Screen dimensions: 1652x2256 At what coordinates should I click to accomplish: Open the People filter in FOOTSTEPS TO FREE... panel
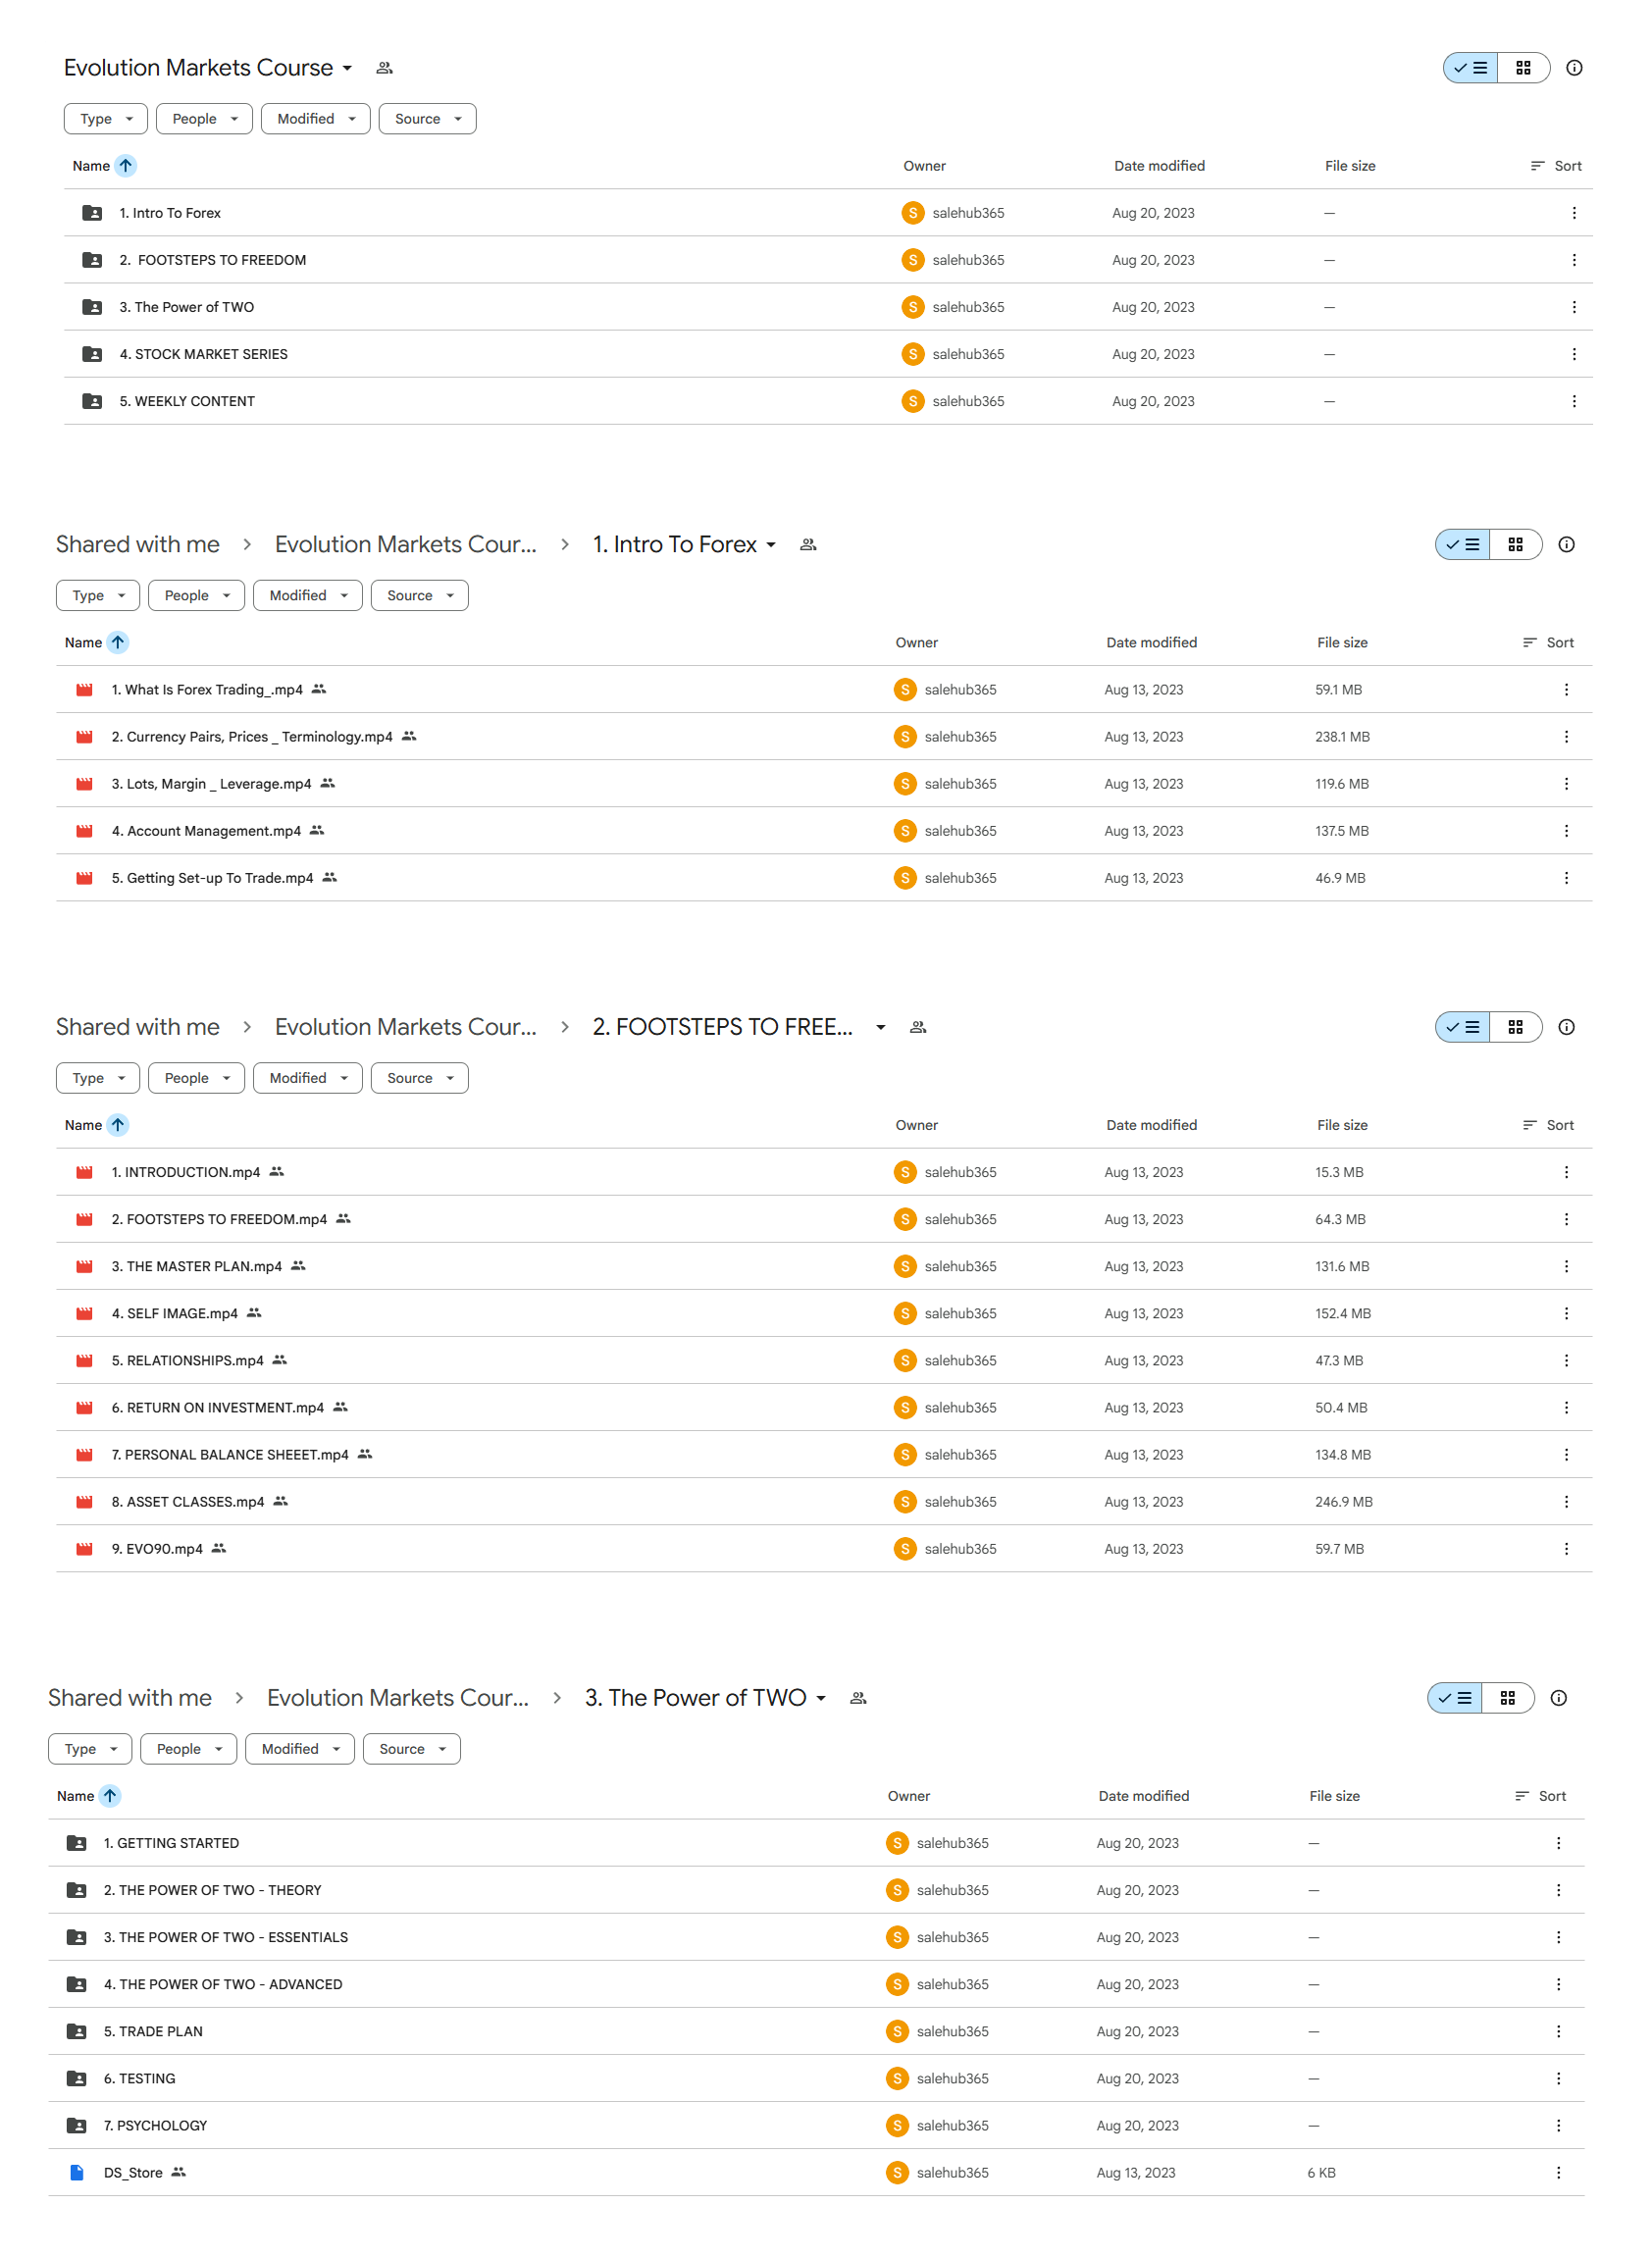click(196, 1079)
